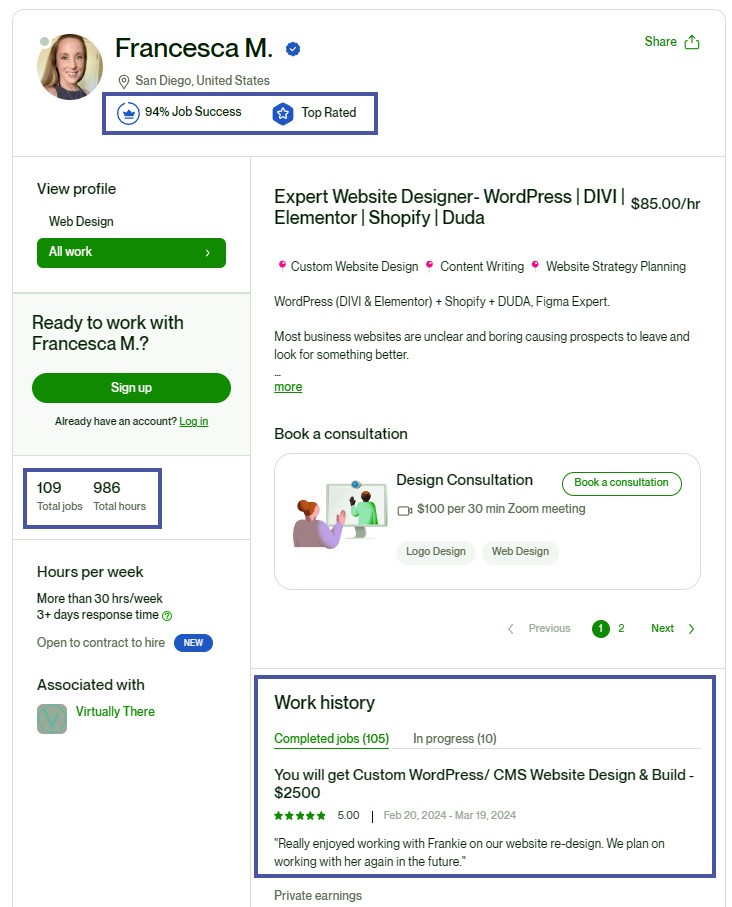Viewport: 732px width, 907px height.
Task: Click the Virtually There company logo icon
Action: pos(50,718)
